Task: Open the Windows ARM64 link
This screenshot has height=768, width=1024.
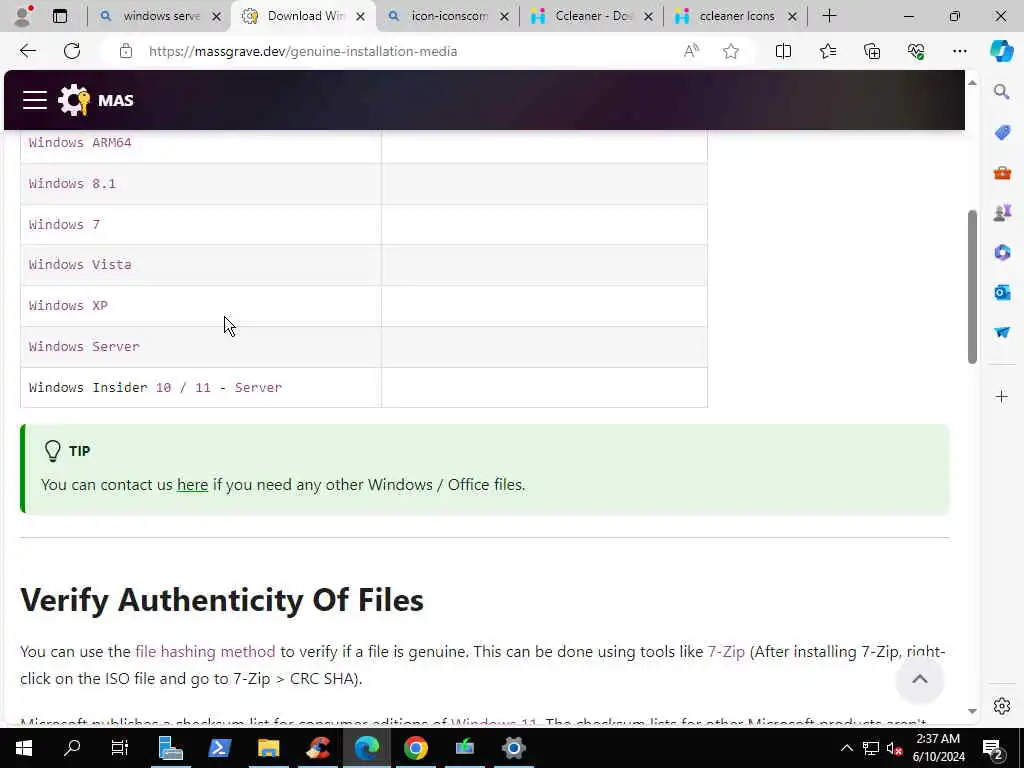Action: click(x=80, y=142)
